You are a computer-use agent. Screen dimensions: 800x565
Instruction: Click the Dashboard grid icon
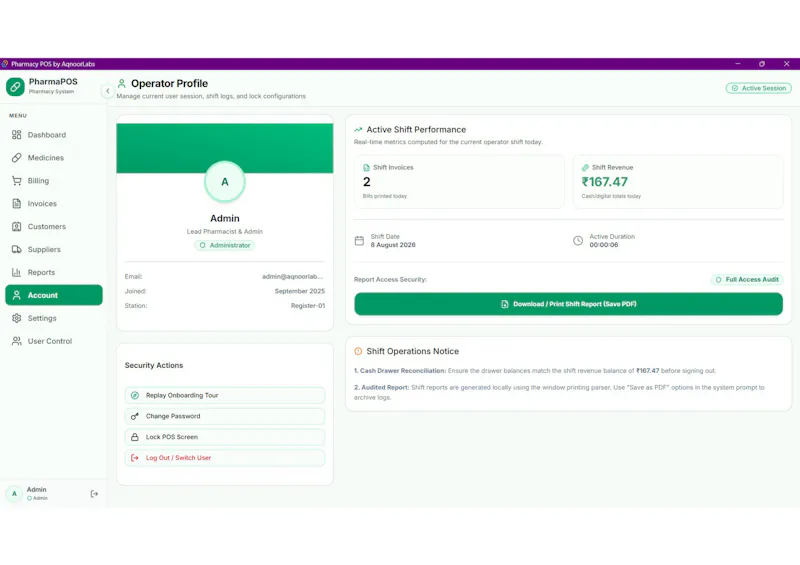[x=17, y=135]
